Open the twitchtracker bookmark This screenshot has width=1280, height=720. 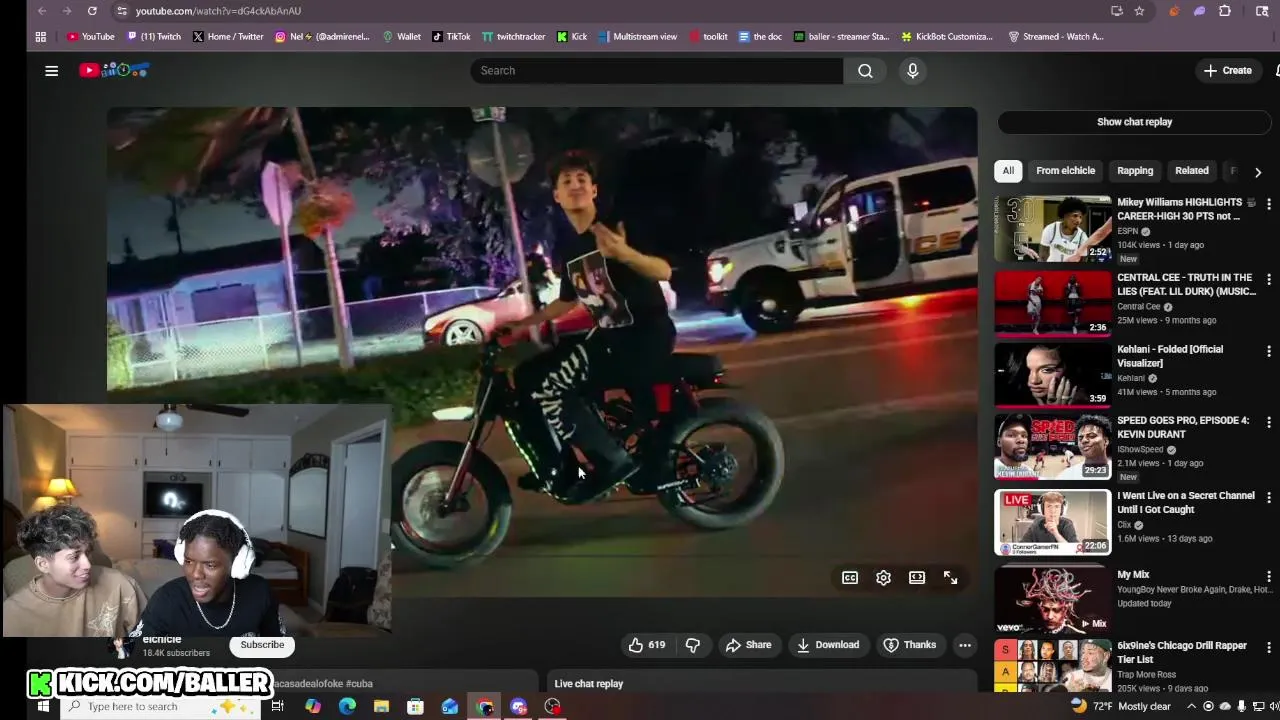point(514,37)
